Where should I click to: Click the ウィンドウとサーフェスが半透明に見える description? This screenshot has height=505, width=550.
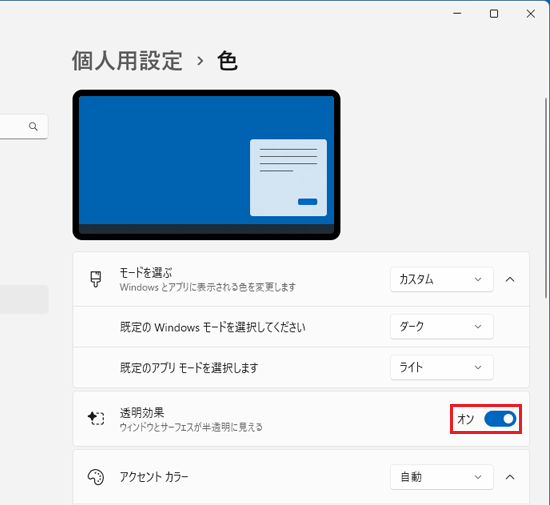click(x=191, y=427)
